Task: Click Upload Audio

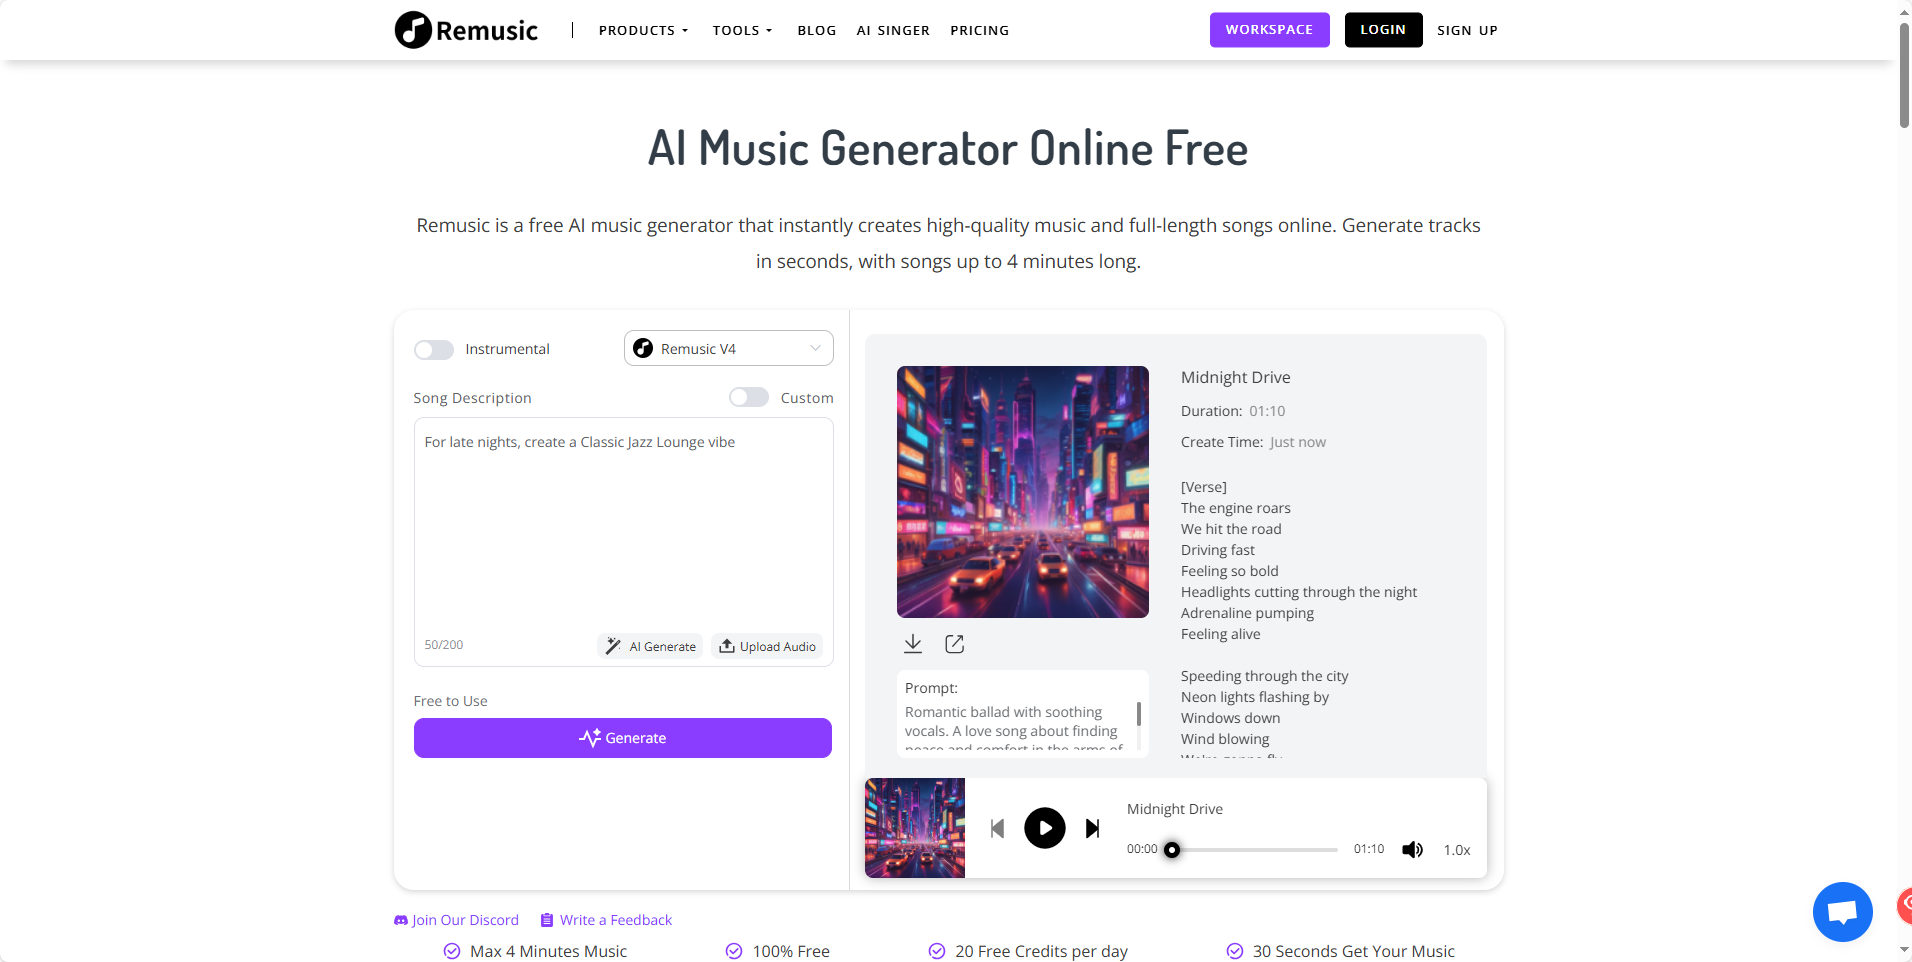Action: (x=767, y=646)
